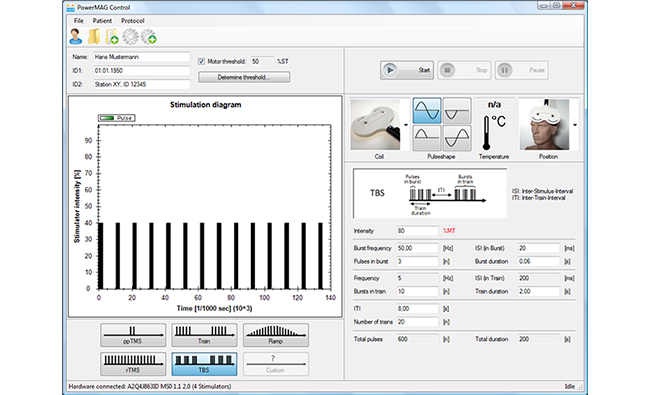This screenshot has height=395, width=650.
Task: Click the patient profile icon in toolbar
Action: point(75,36)
